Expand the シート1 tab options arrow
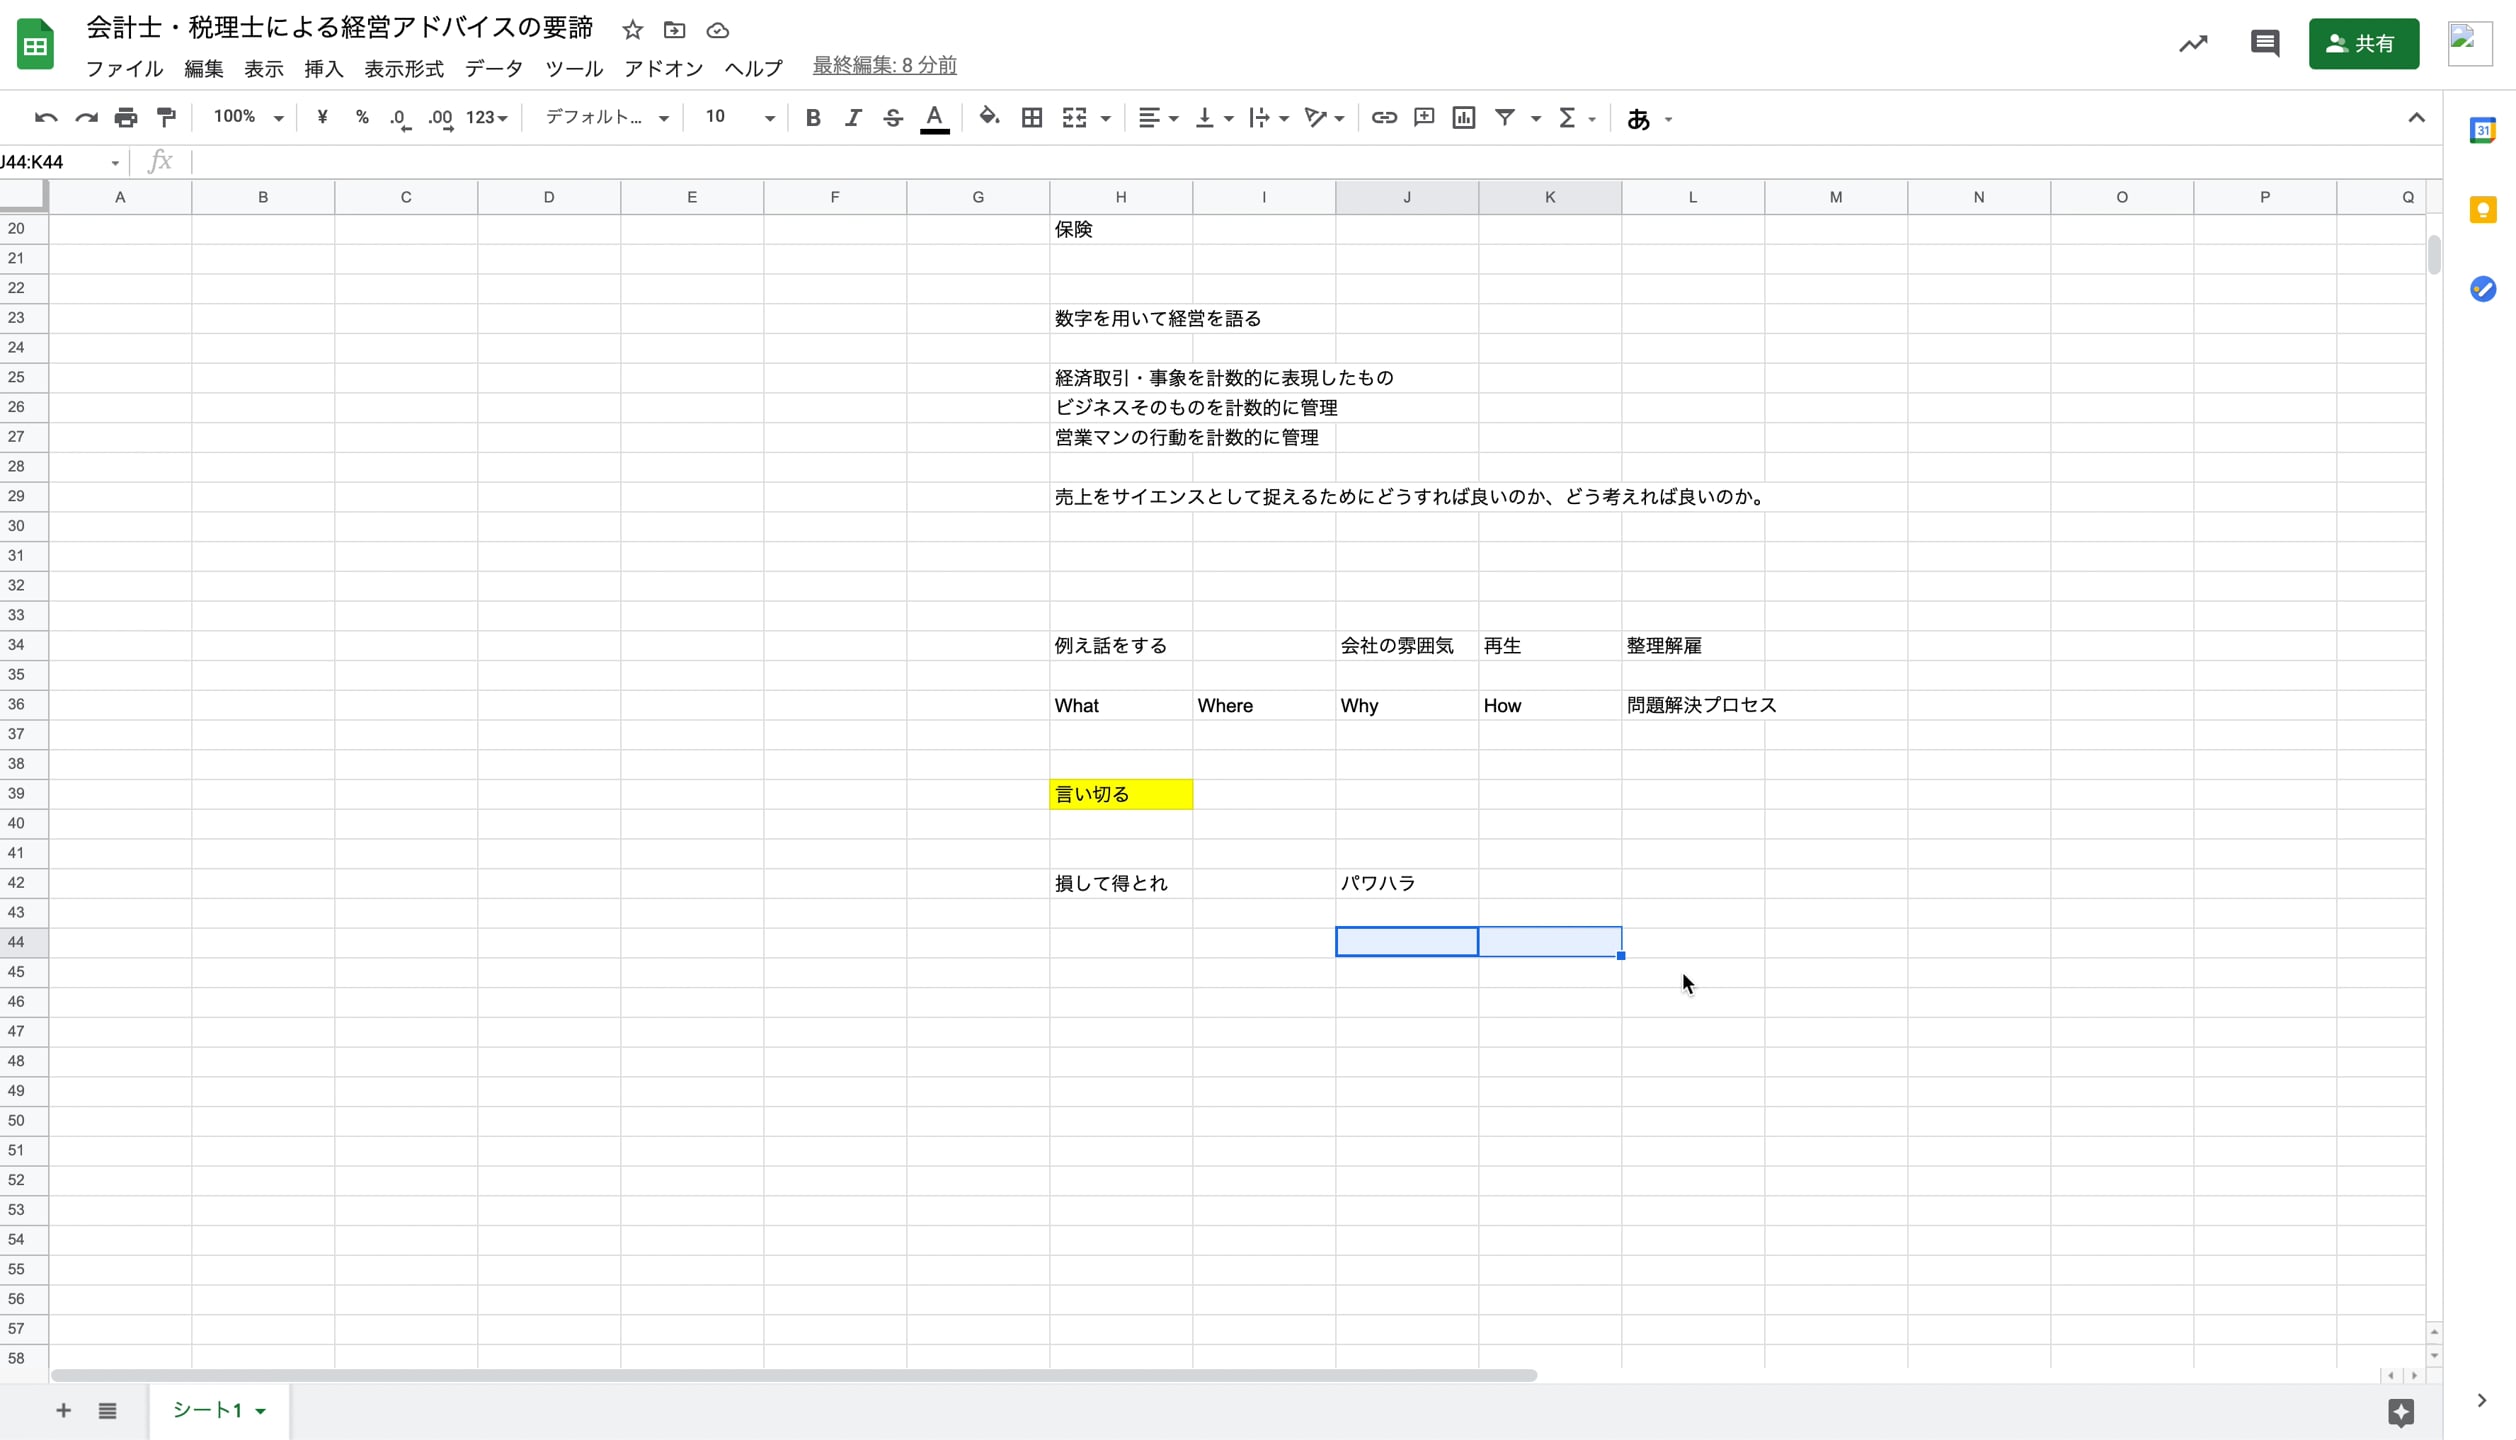Image resolution: width=2516 pixels, height=1440 pixels. 261,1411
